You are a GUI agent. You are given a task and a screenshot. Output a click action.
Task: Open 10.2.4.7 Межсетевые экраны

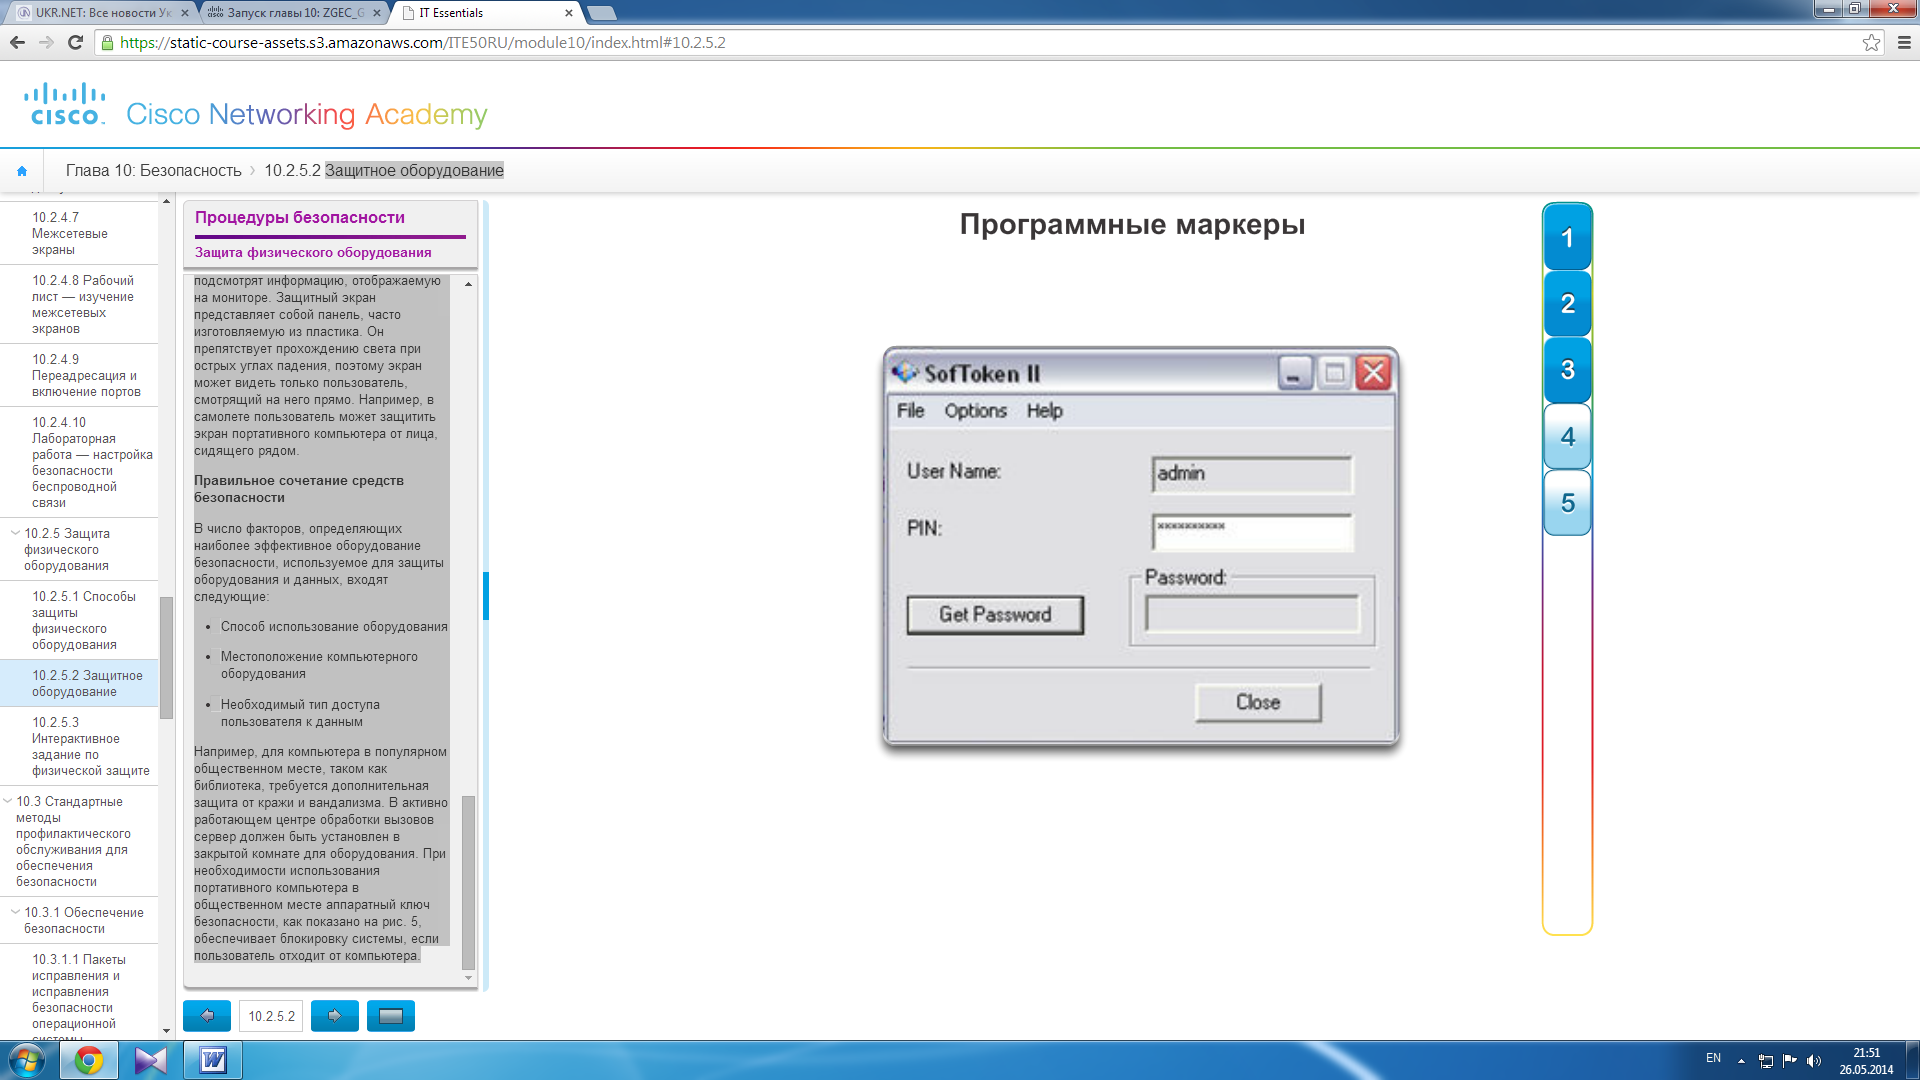click(x=78, y=233)
